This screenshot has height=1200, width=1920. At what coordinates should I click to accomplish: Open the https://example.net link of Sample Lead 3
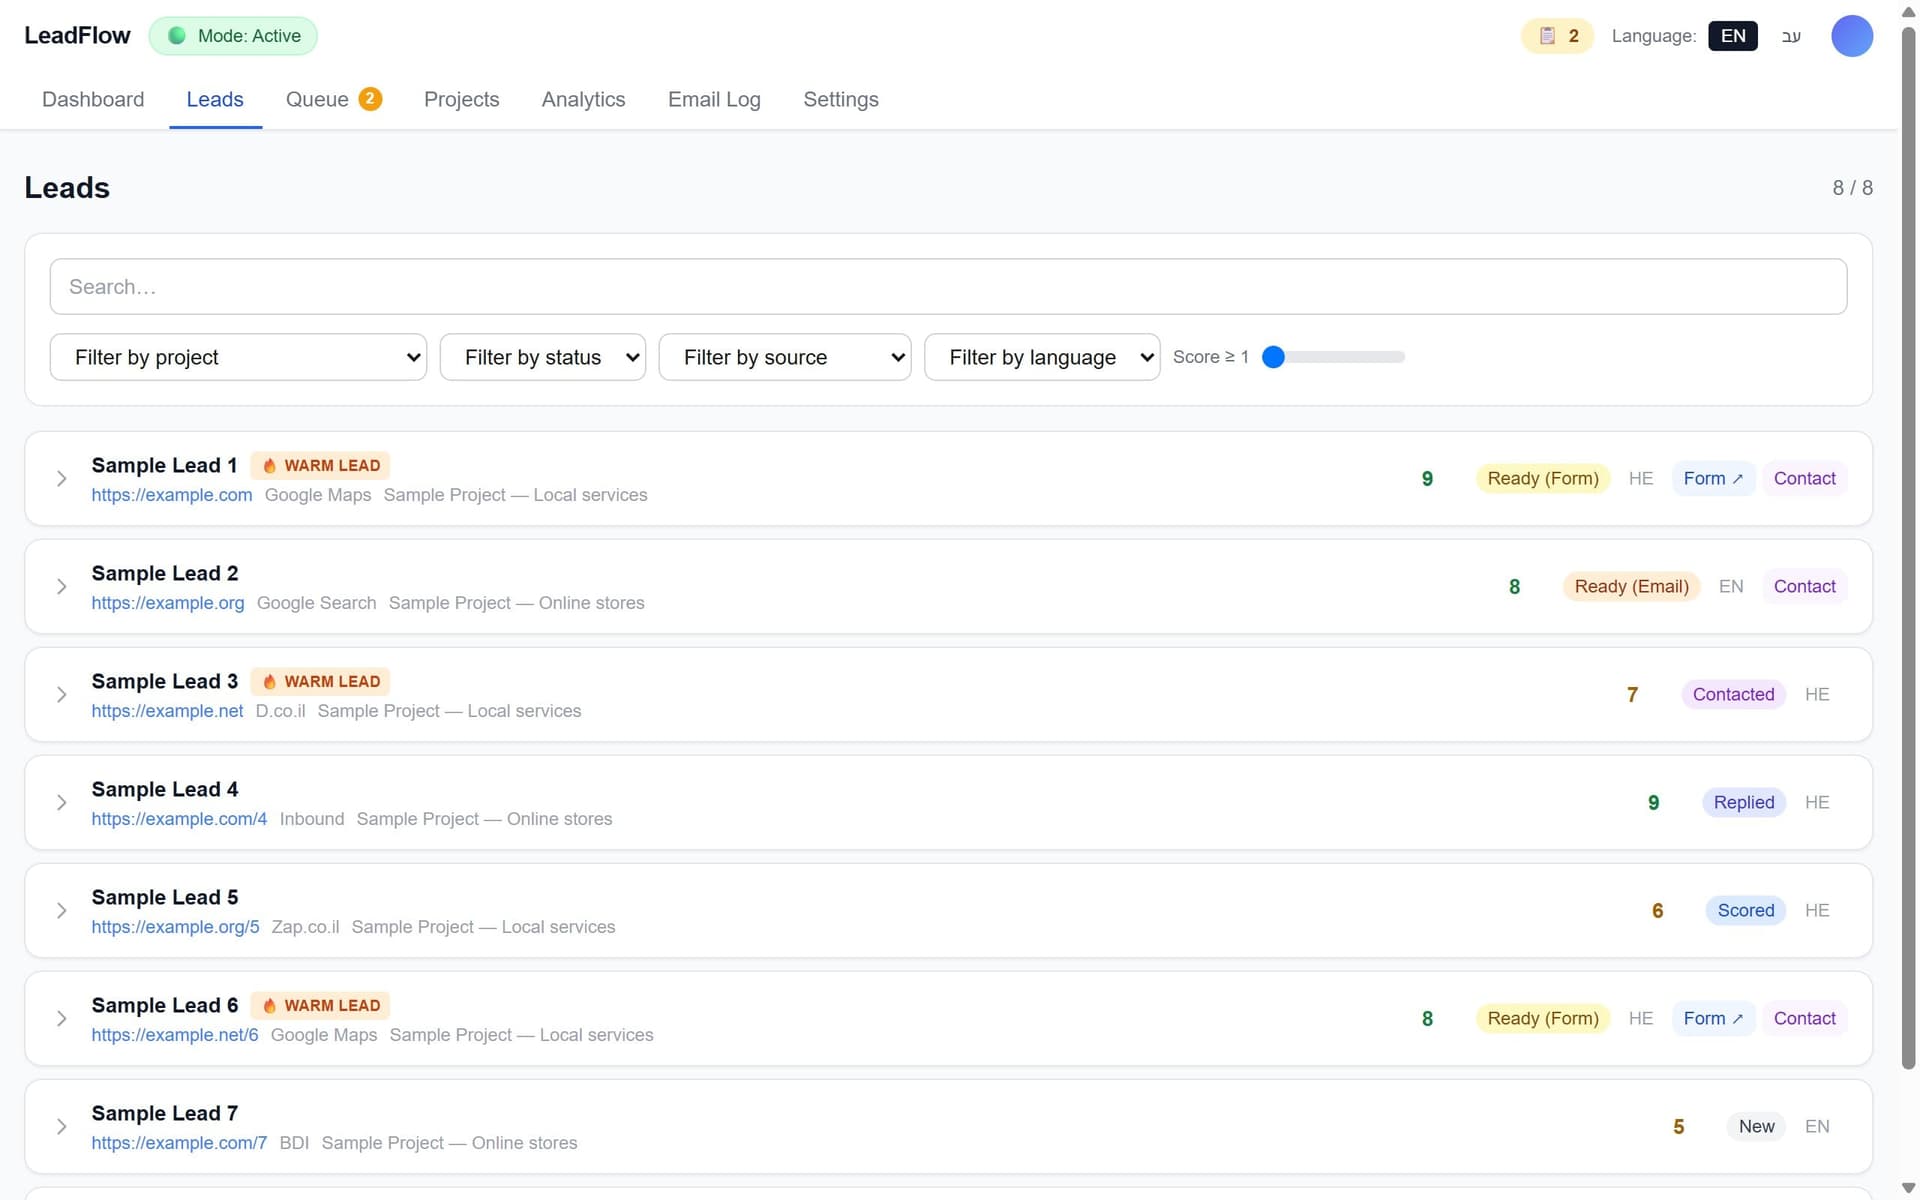167,711
